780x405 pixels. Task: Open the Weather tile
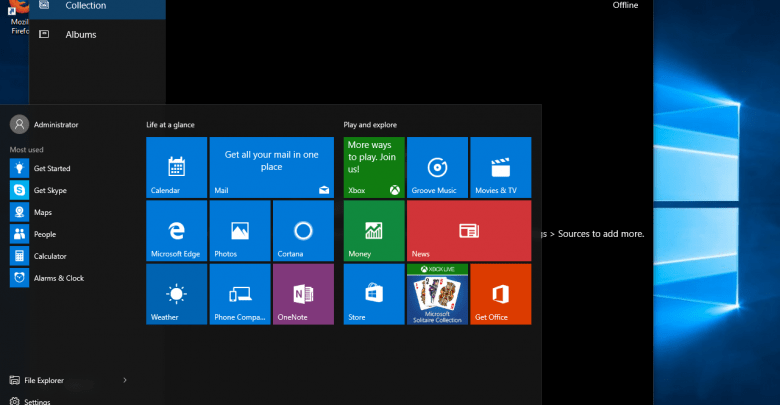[177, 294]
